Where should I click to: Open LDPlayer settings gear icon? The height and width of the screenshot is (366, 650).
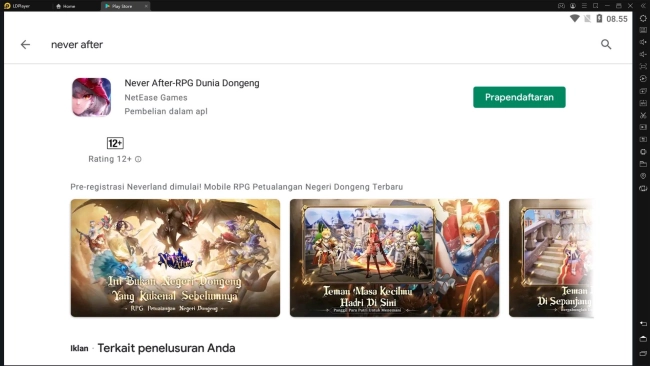[x=643, y=18]
